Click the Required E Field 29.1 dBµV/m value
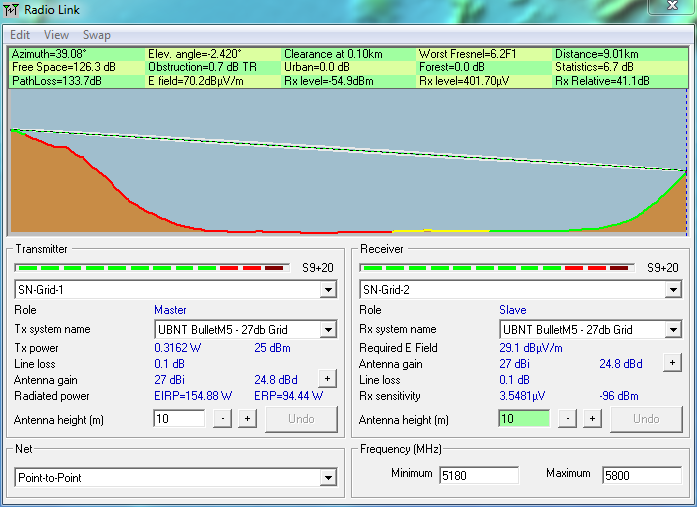The height and width of the screenshot is (507, 697). pos(531,348)
